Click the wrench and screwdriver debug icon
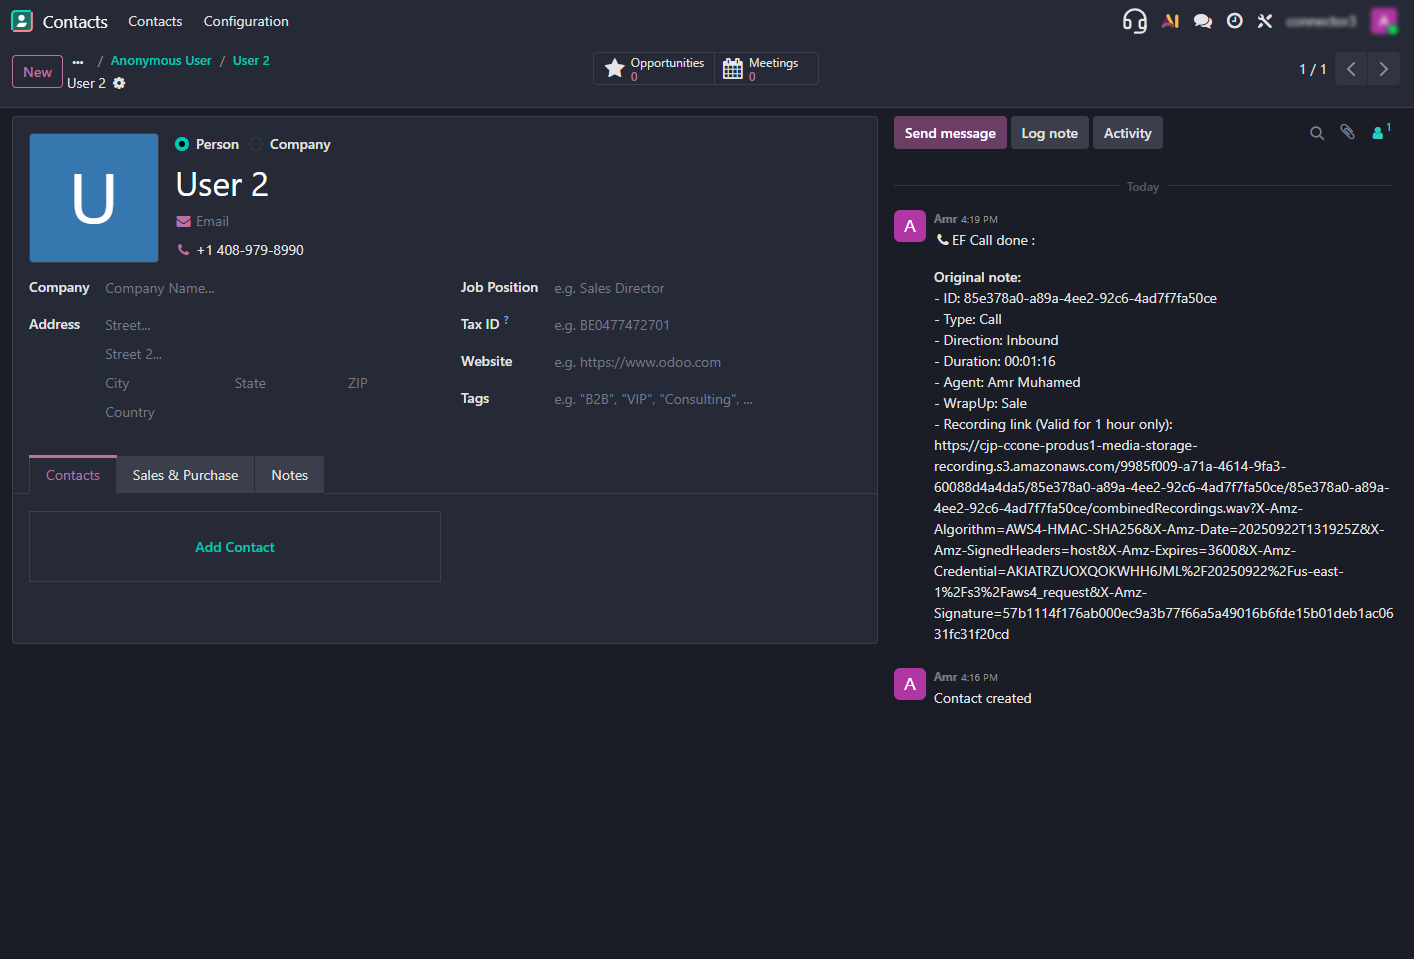 point(1265,21)
